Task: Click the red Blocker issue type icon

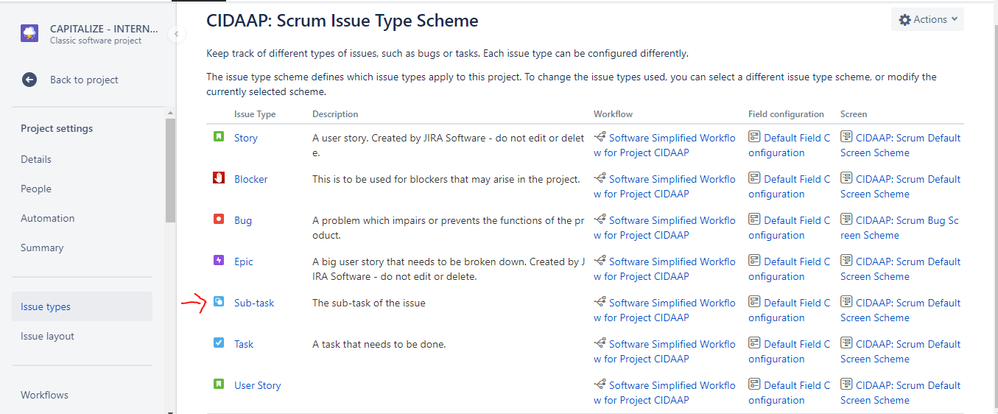Action: click(x=218, y=178)
